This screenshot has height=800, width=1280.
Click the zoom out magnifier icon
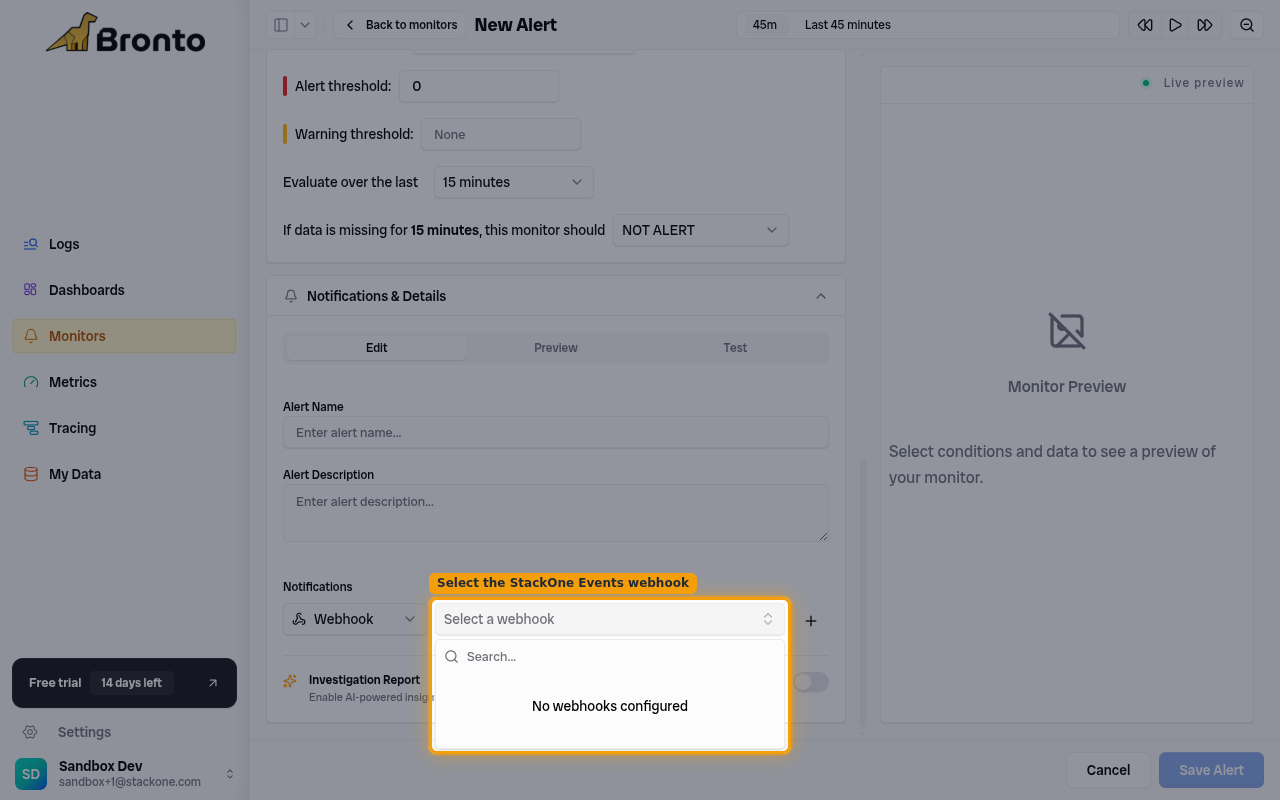[x=1247, y=25]
